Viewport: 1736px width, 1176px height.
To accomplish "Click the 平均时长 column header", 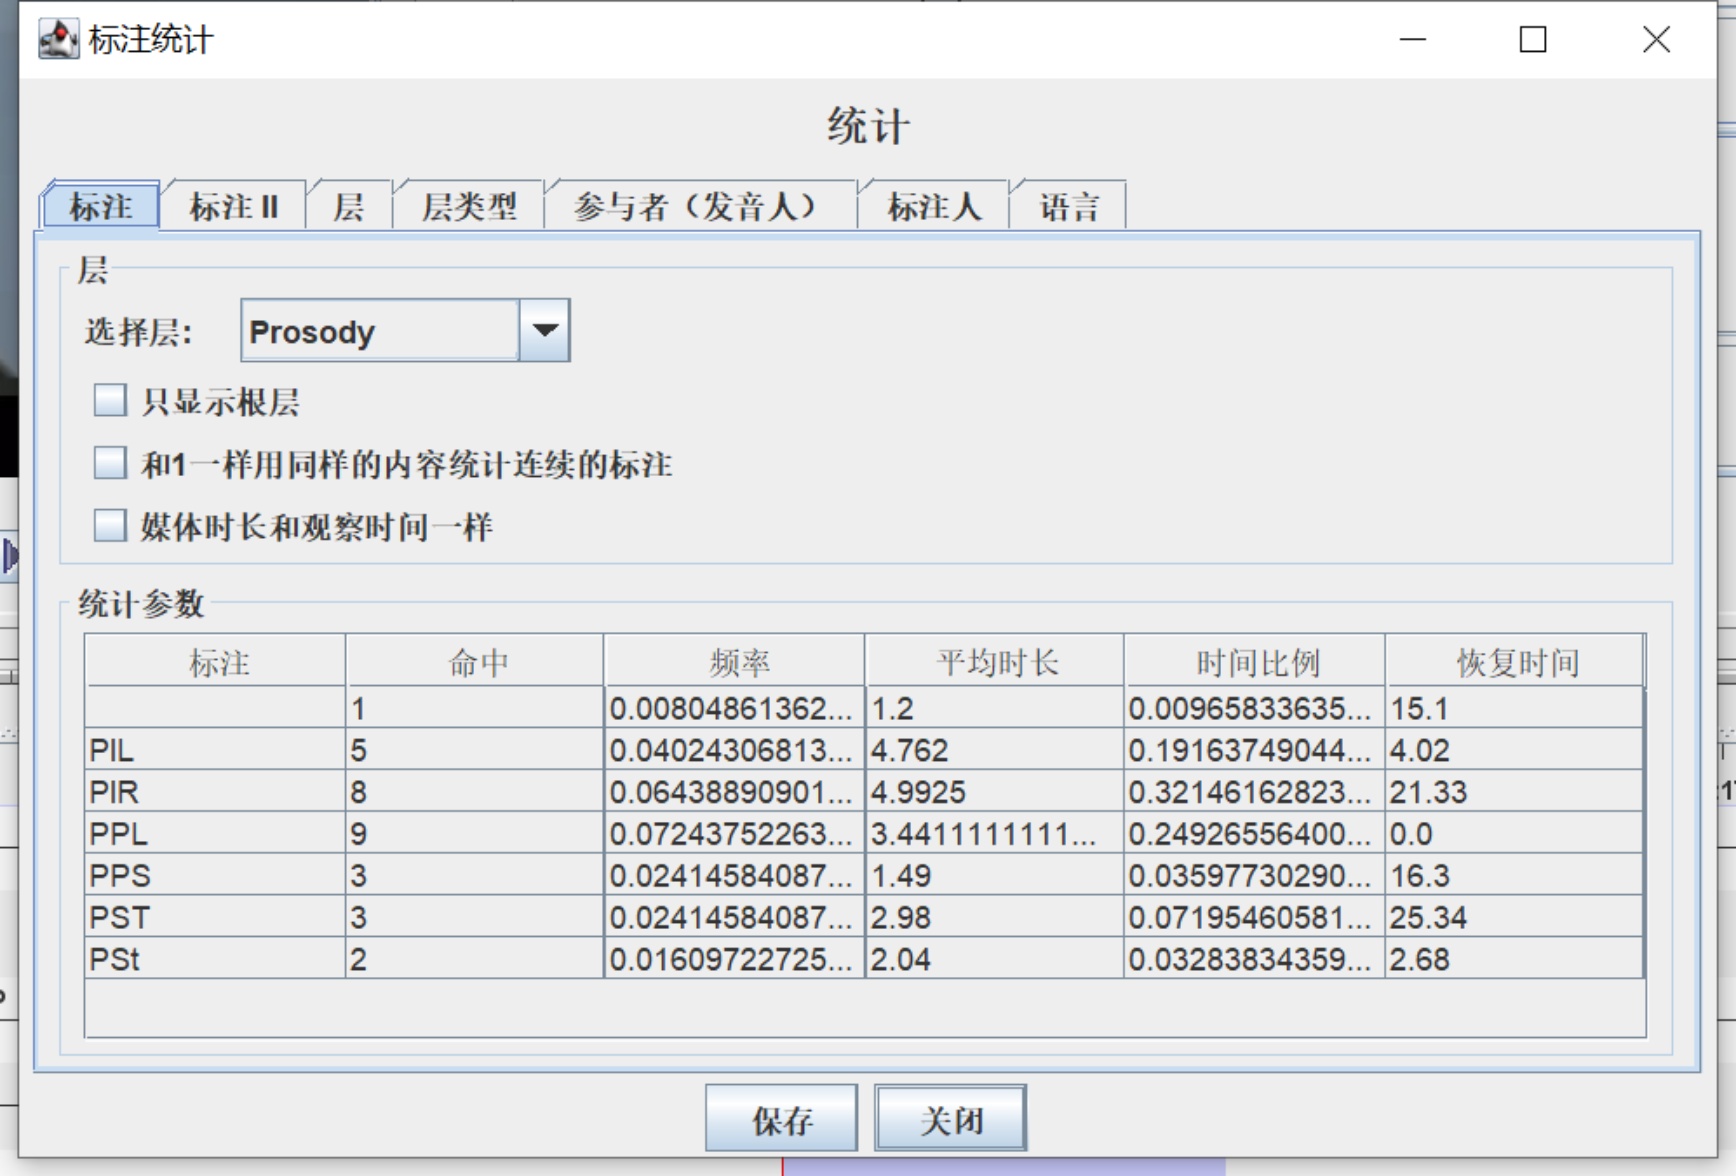I will (996, 662).
